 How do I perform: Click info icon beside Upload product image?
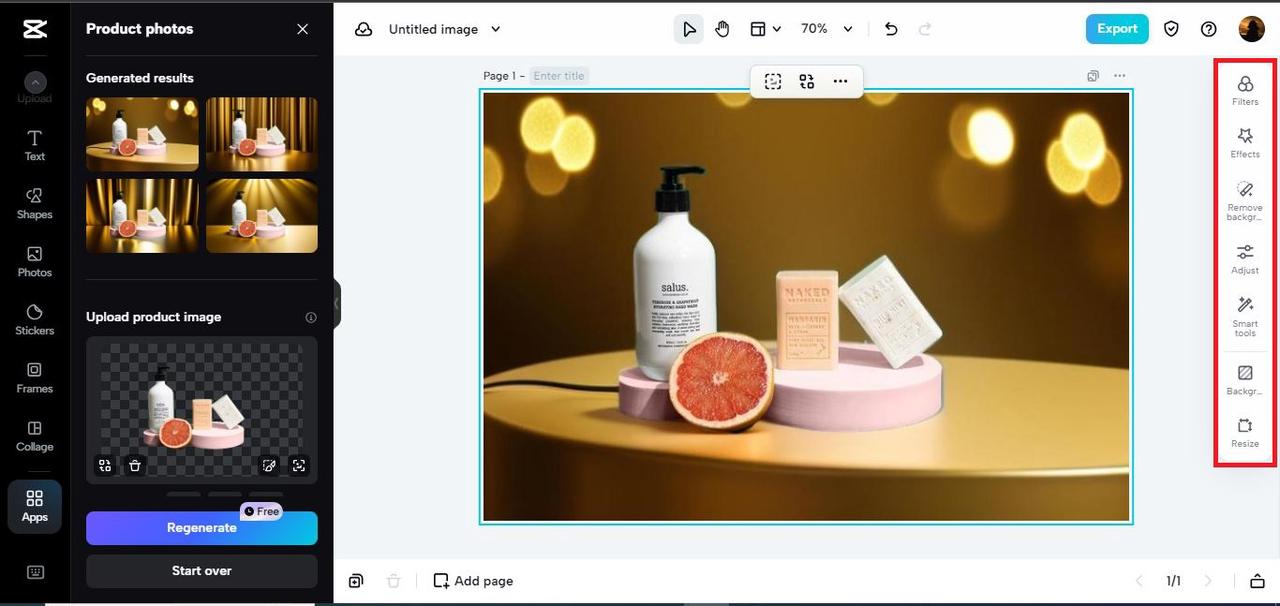(311, 317)
